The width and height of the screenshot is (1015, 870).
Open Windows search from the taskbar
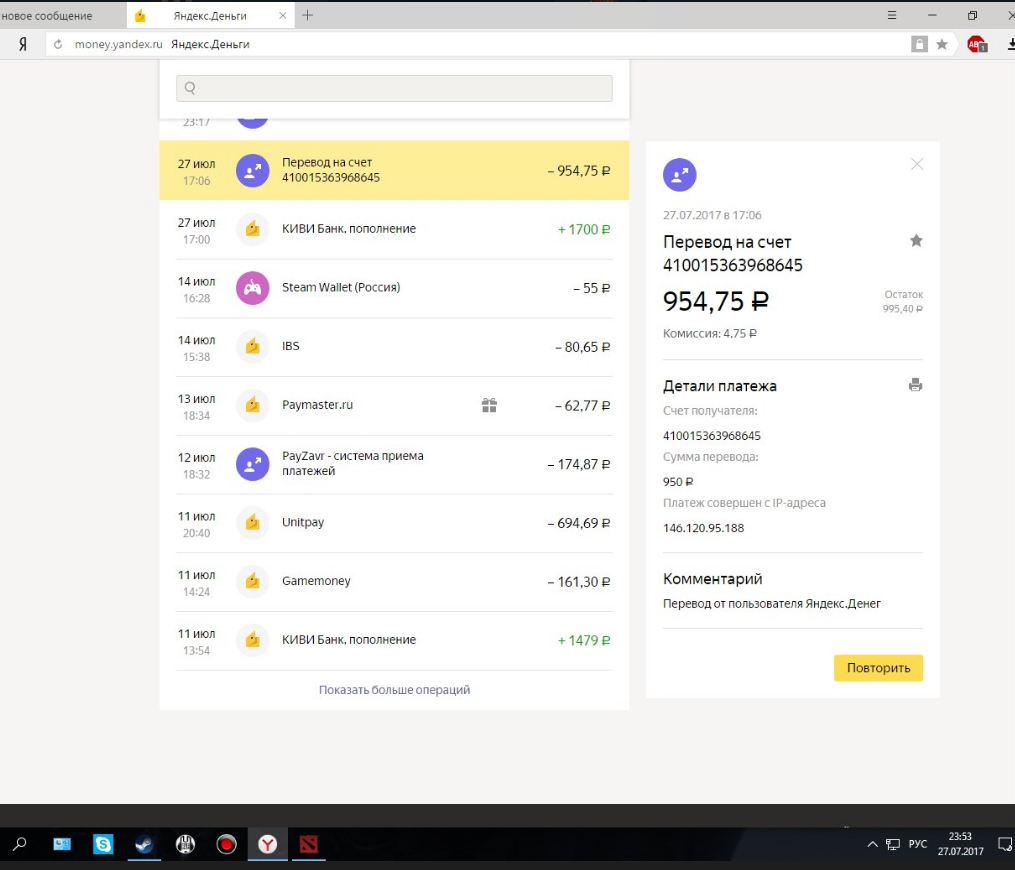click(20, 844)
